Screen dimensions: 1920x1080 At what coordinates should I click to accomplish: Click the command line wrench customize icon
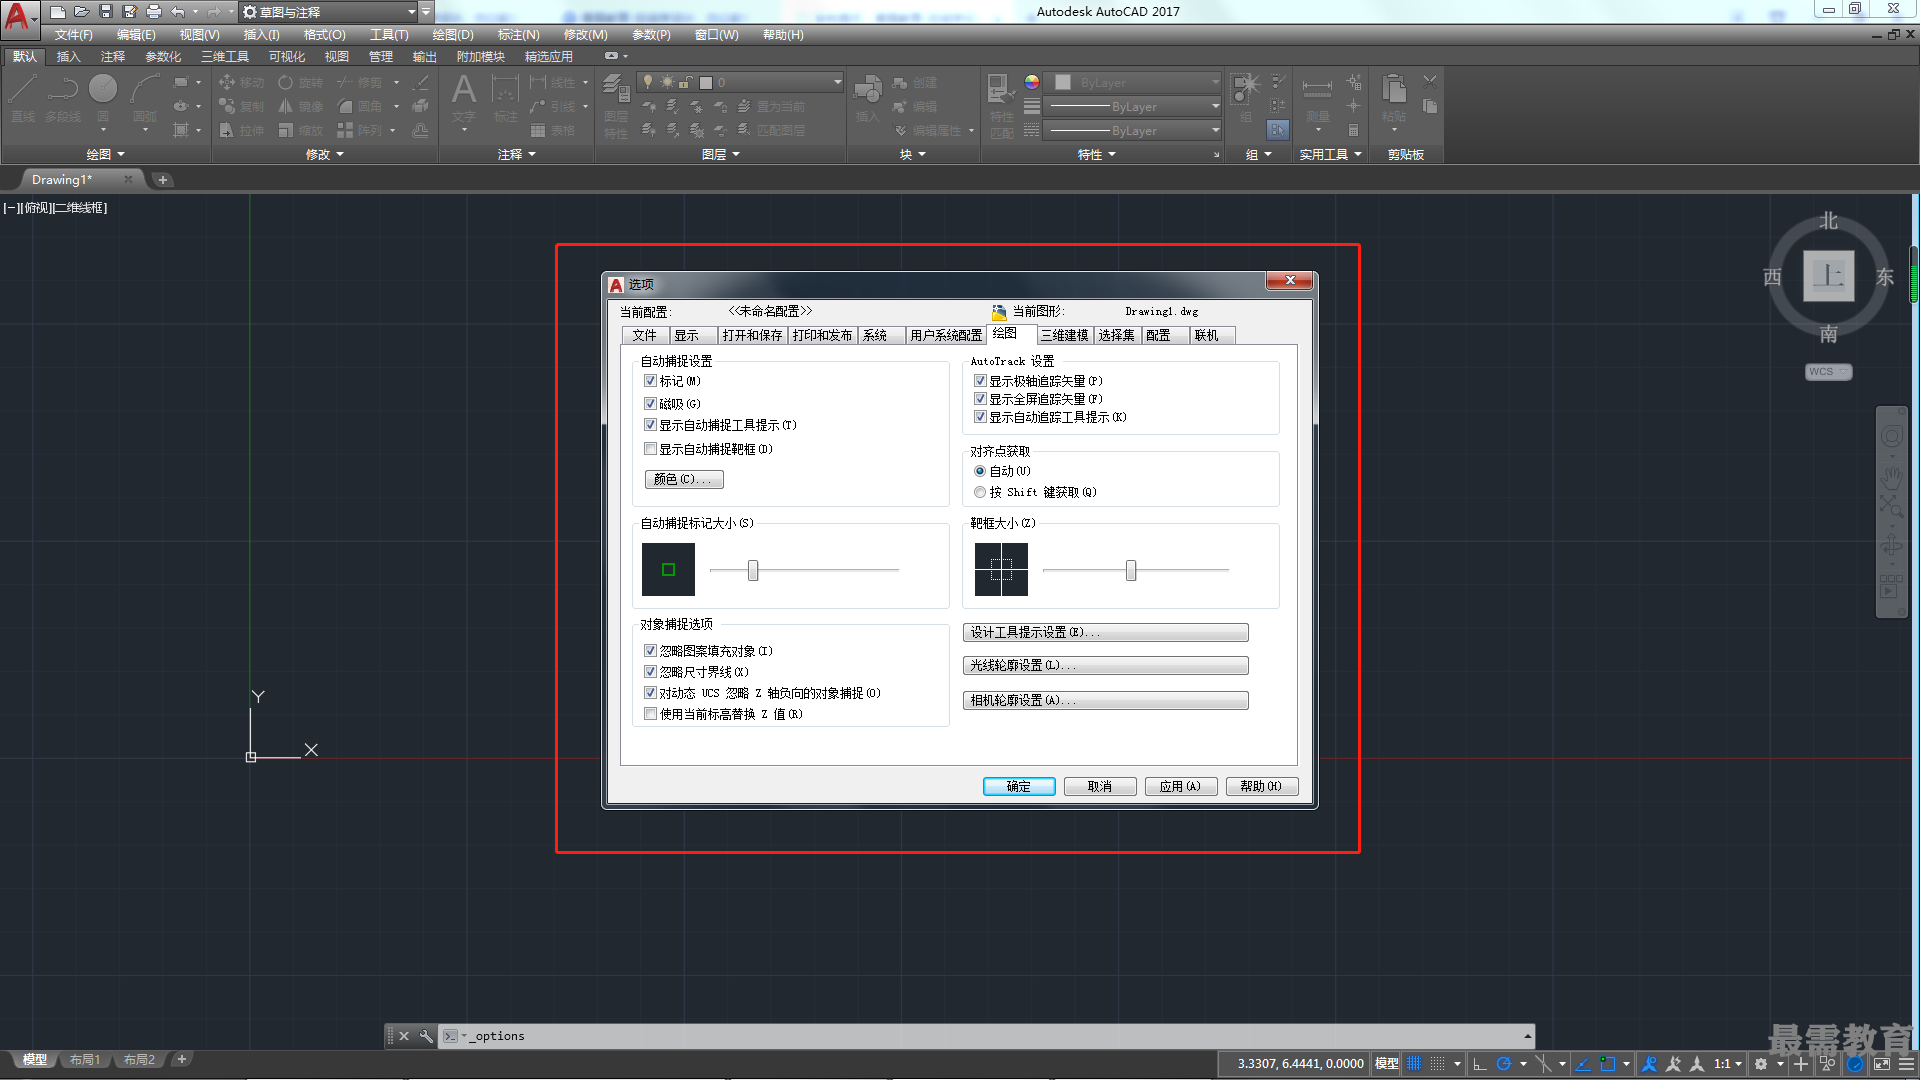425,1036
